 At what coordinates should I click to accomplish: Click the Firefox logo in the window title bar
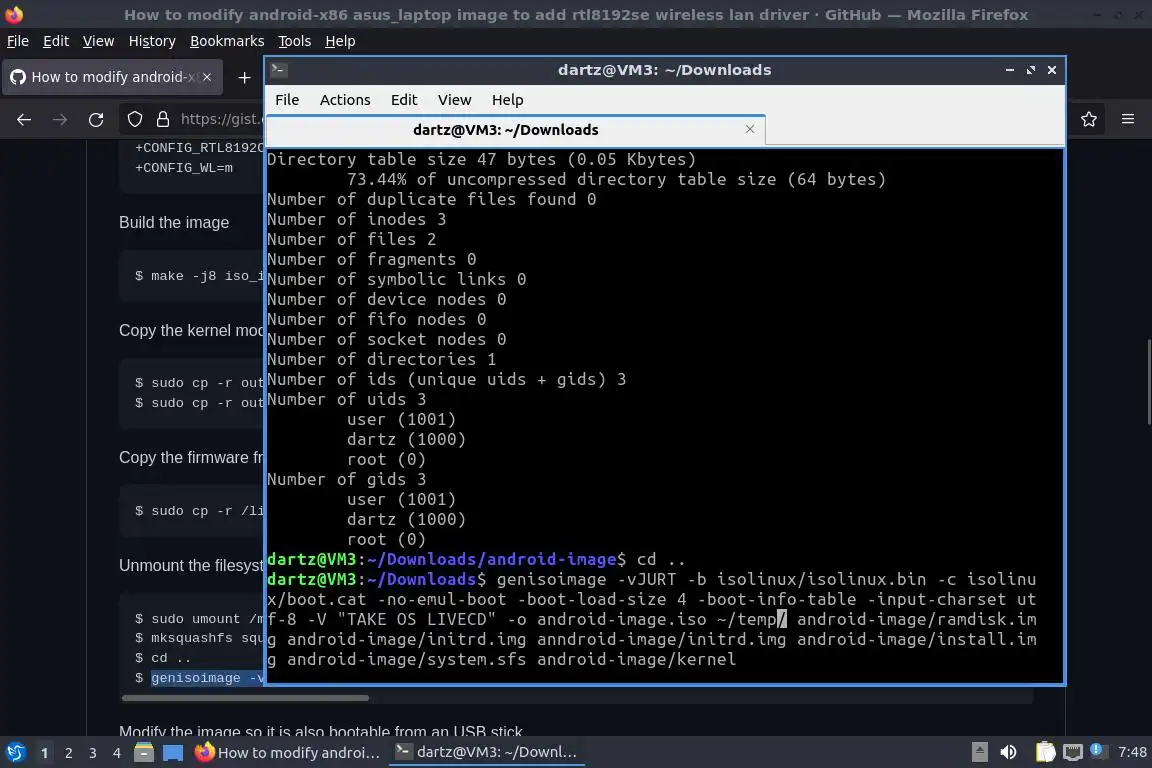pos(14,14)
